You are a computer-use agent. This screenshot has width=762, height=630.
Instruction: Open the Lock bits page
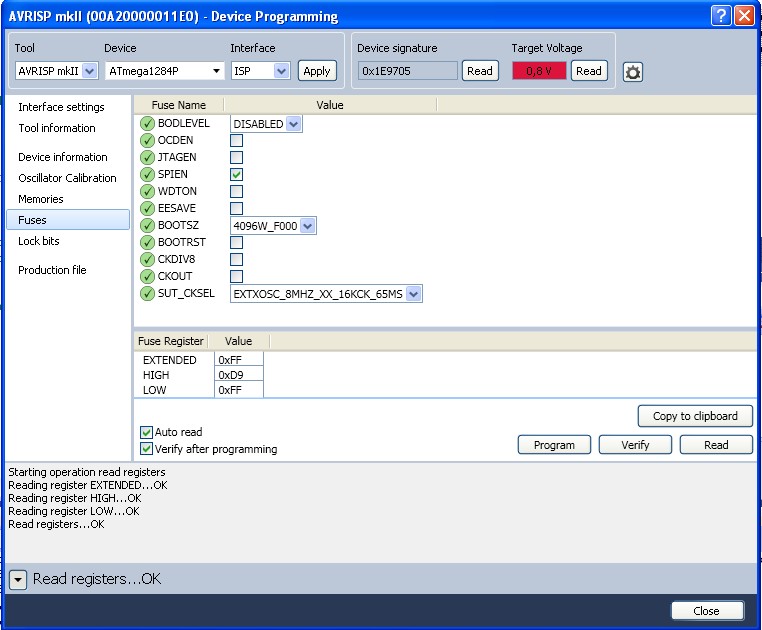pyautogui.click(x=38, y=241)
